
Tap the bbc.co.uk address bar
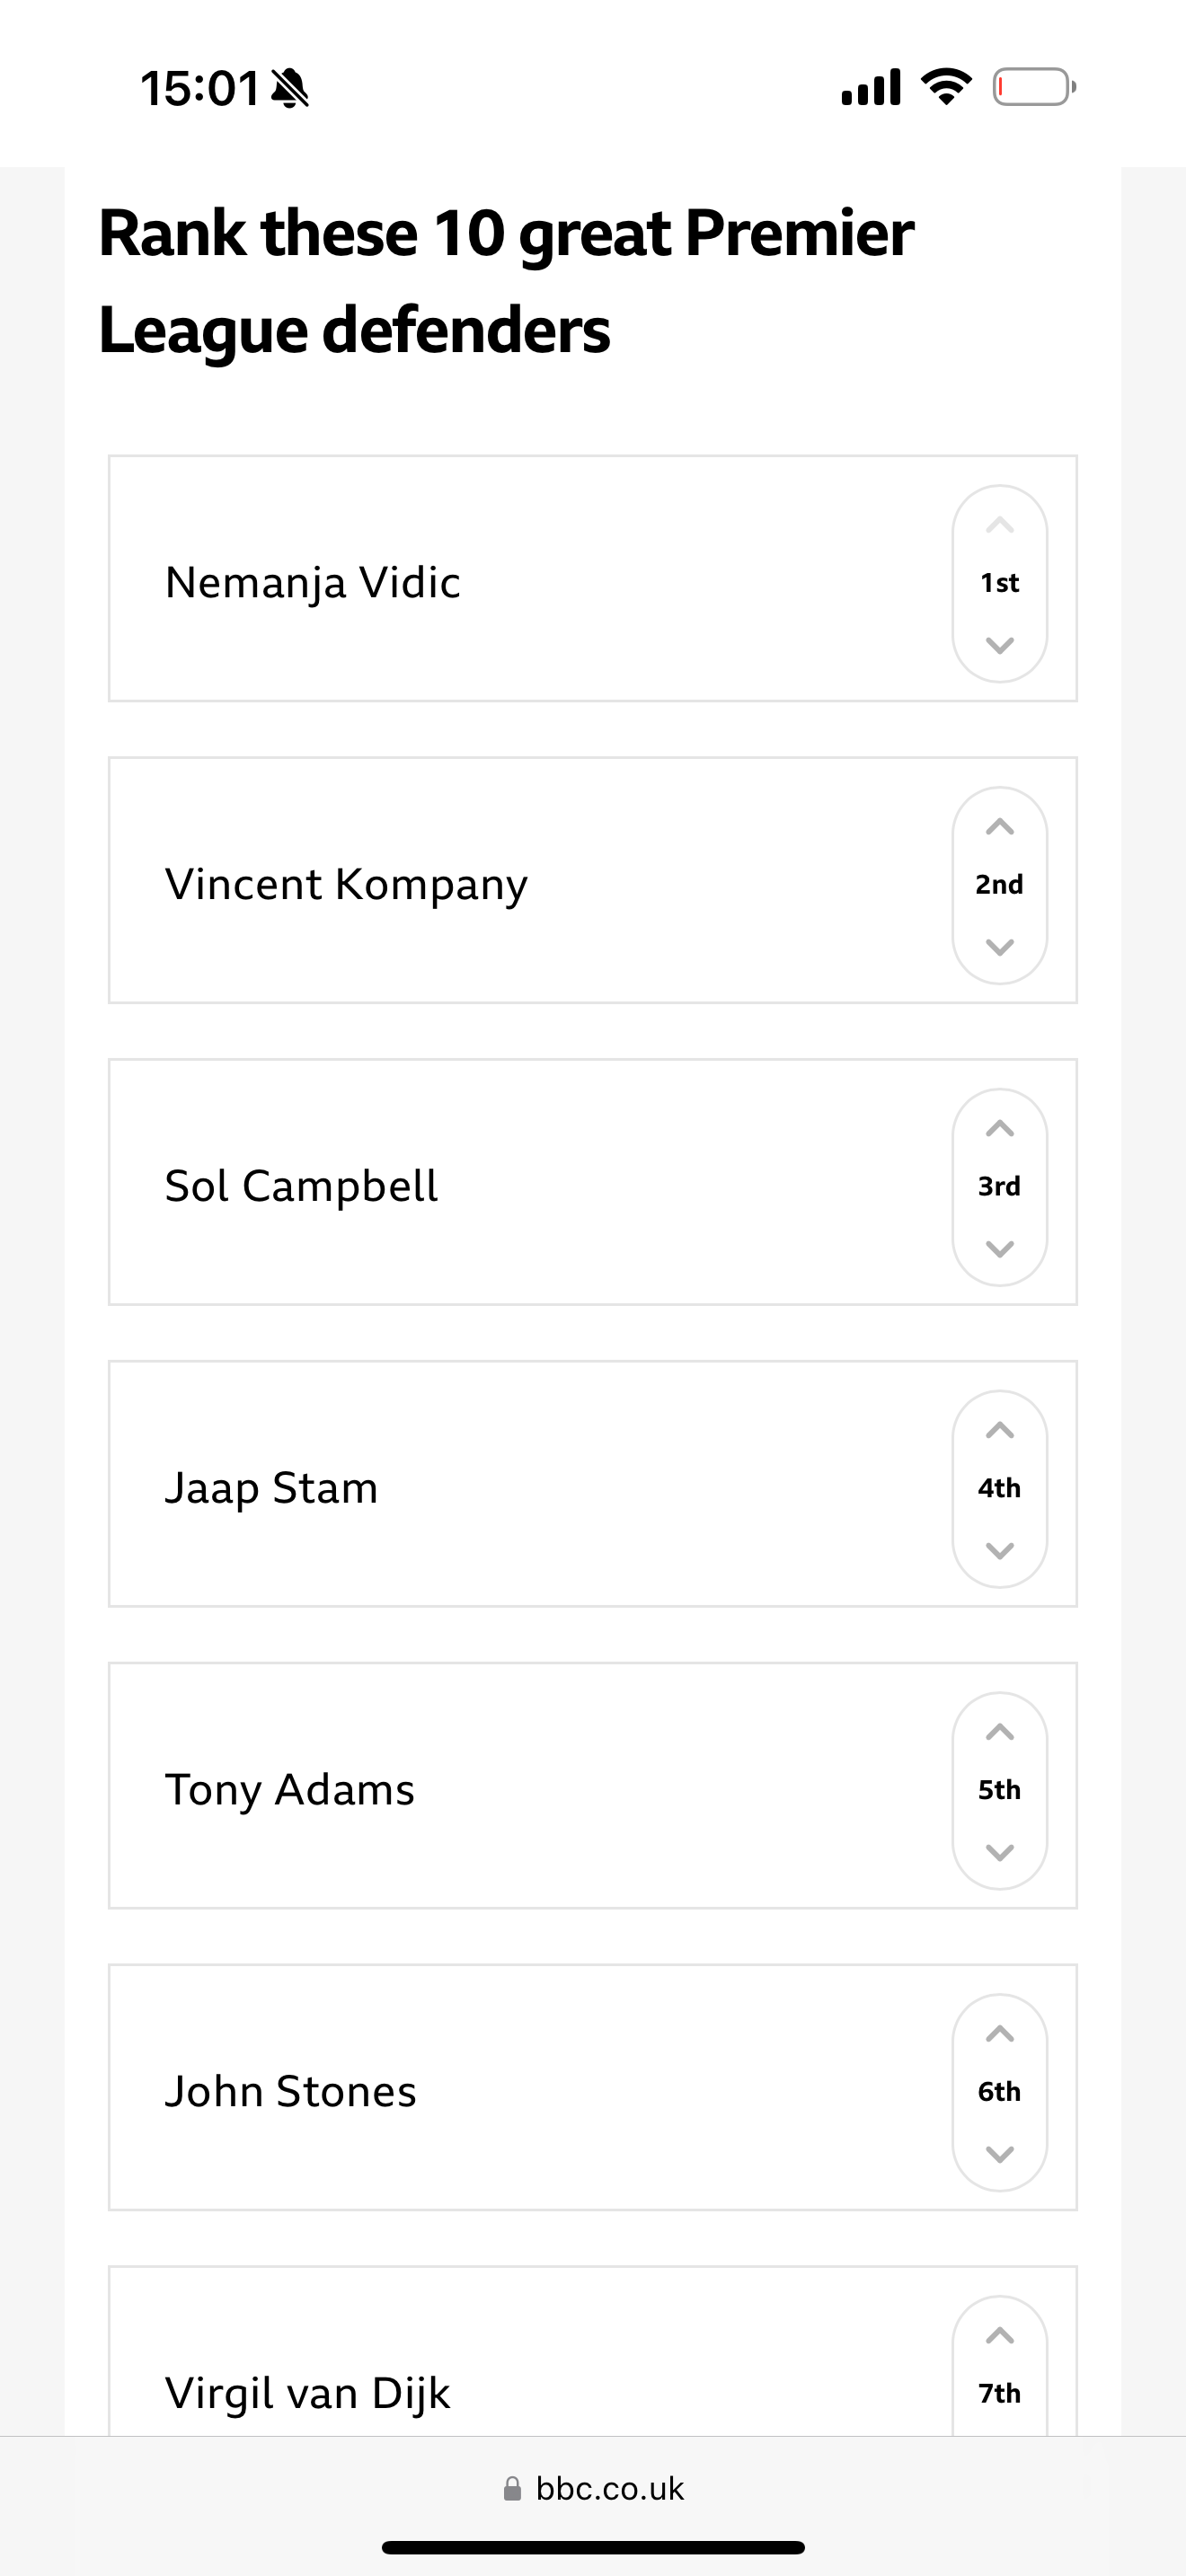point(593,2489)
